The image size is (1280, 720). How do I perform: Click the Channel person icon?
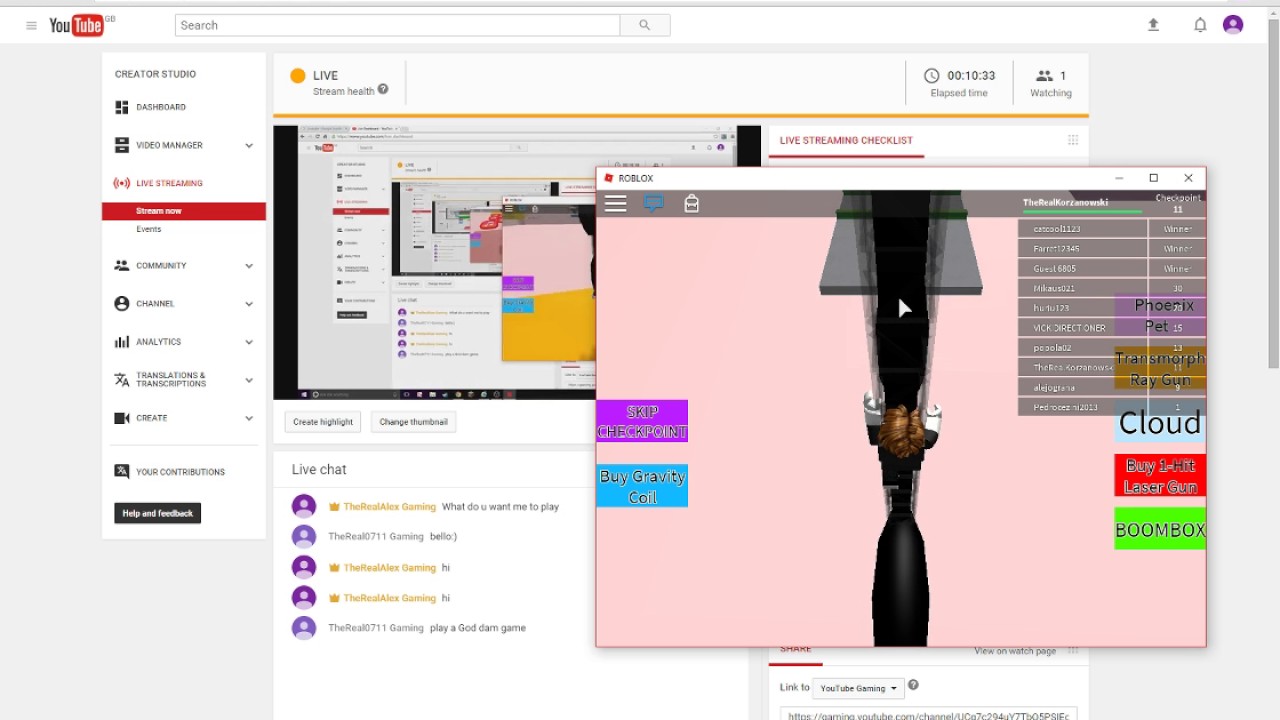click(122, 303)
